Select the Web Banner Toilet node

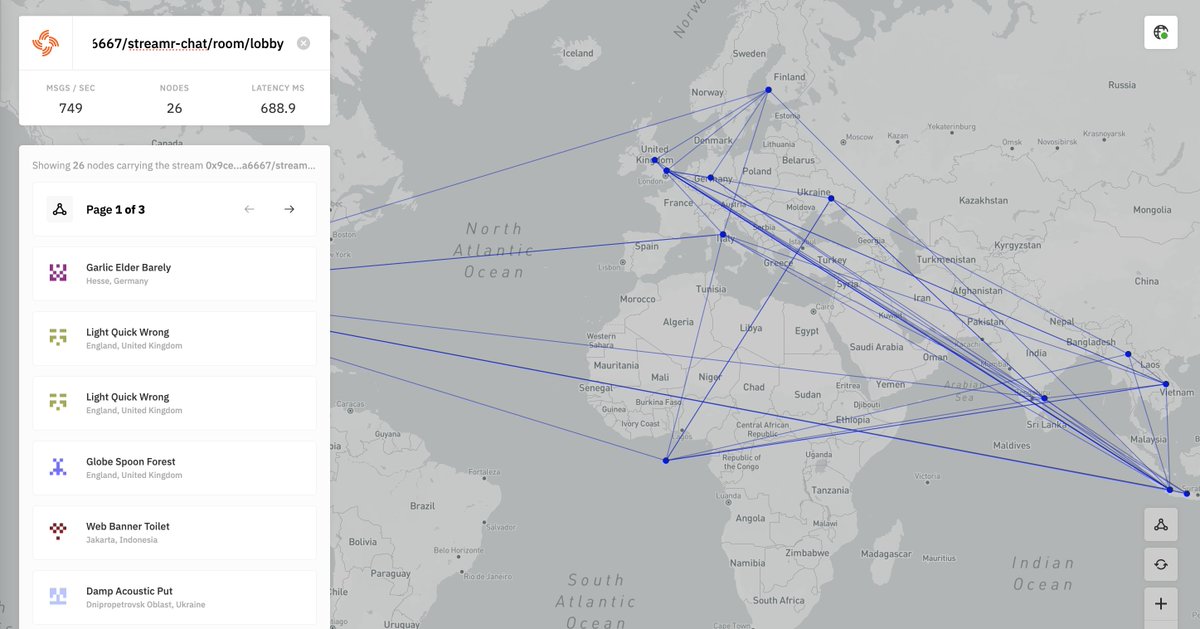174,533
